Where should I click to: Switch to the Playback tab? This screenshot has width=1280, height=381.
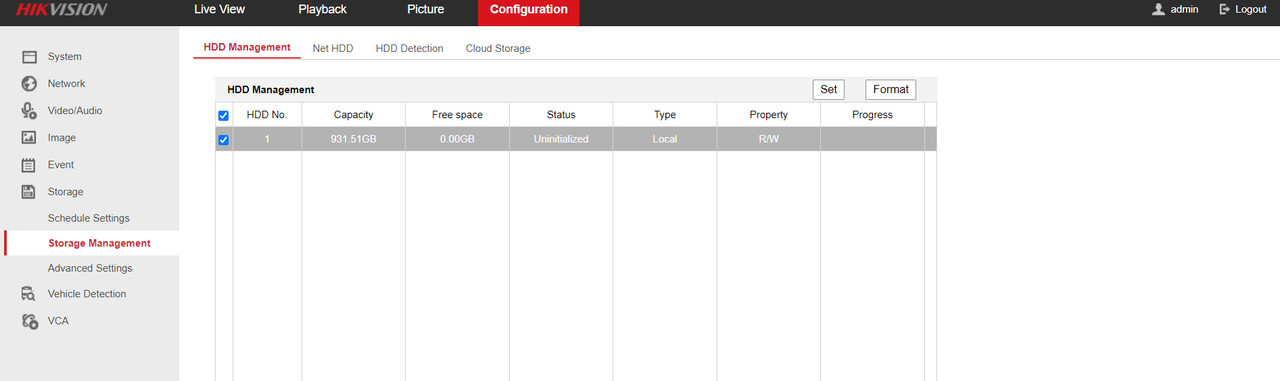322,9
